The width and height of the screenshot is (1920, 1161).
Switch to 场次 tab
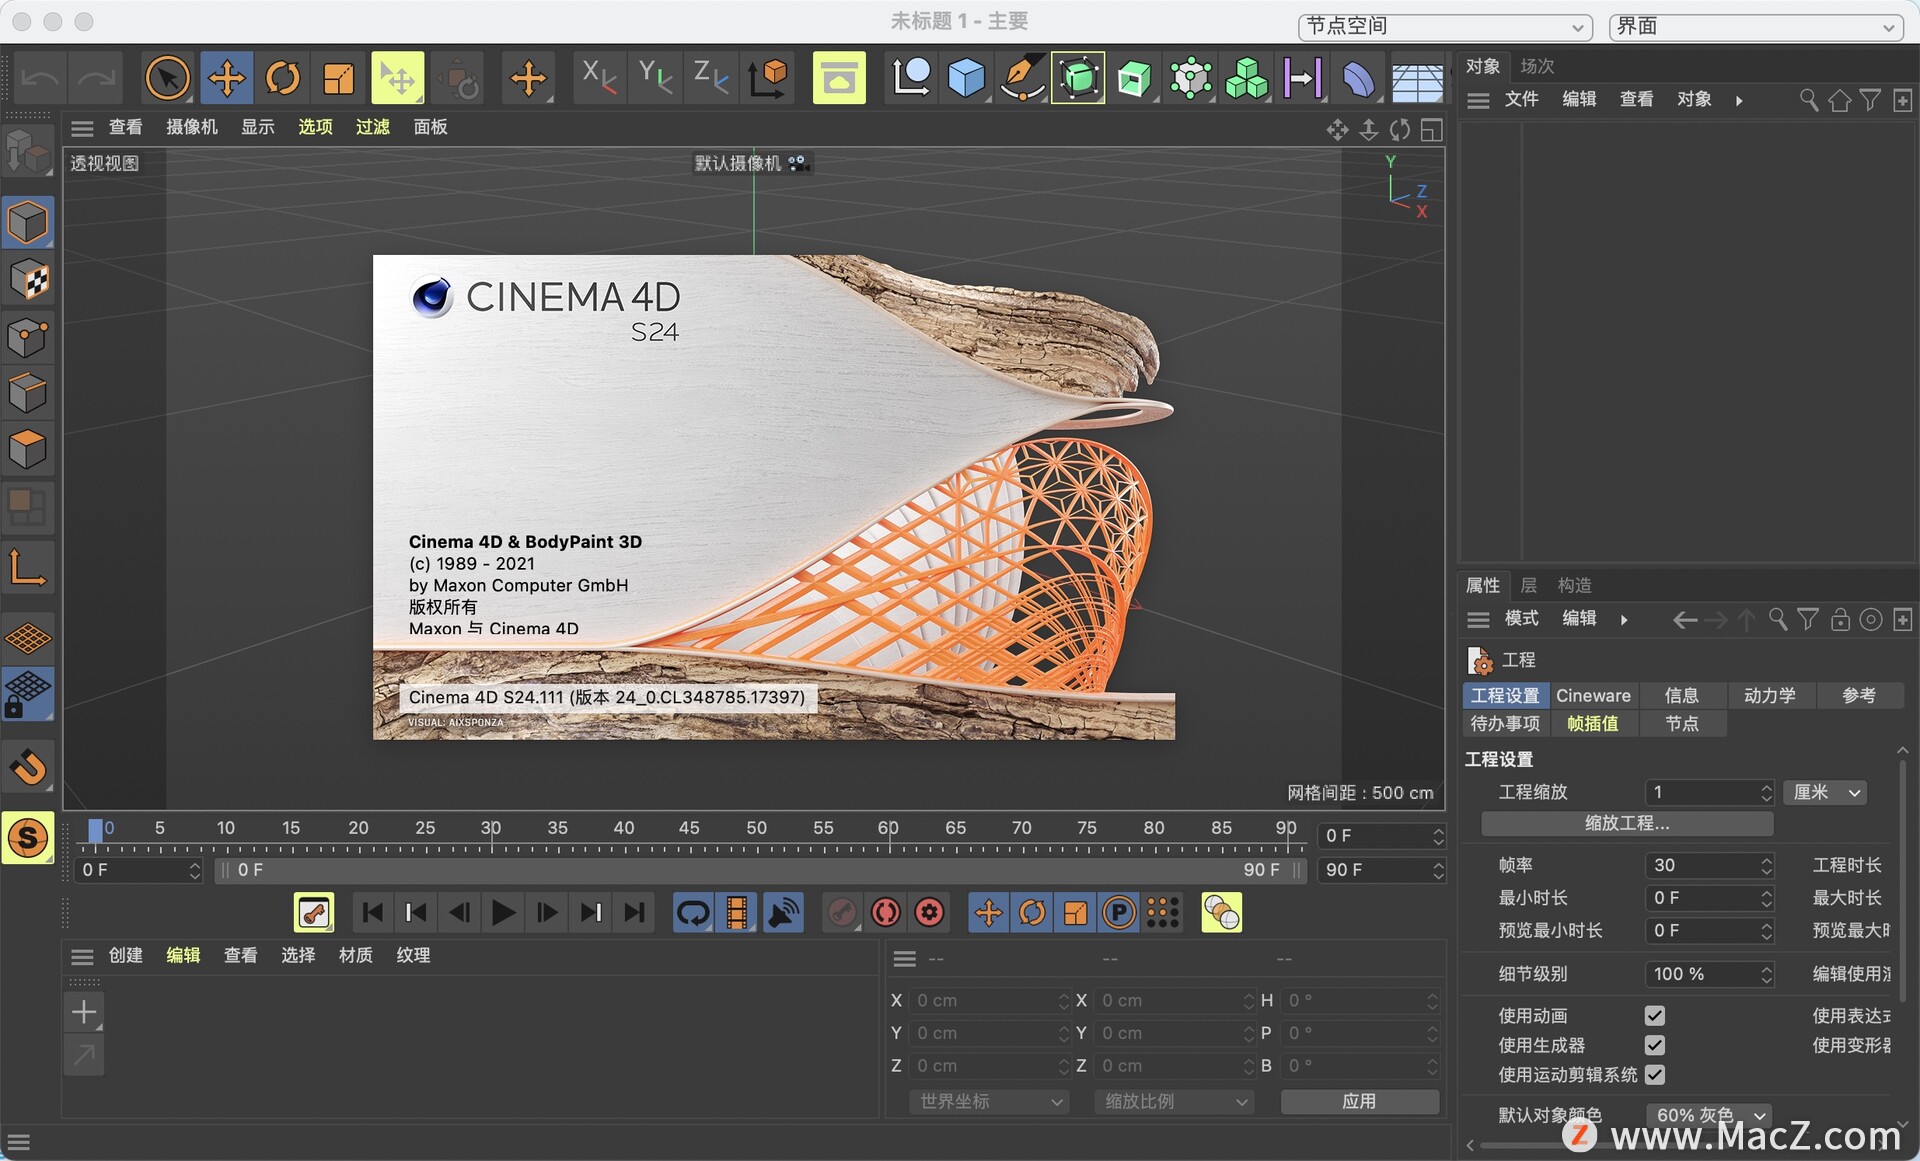point(1538,66)
